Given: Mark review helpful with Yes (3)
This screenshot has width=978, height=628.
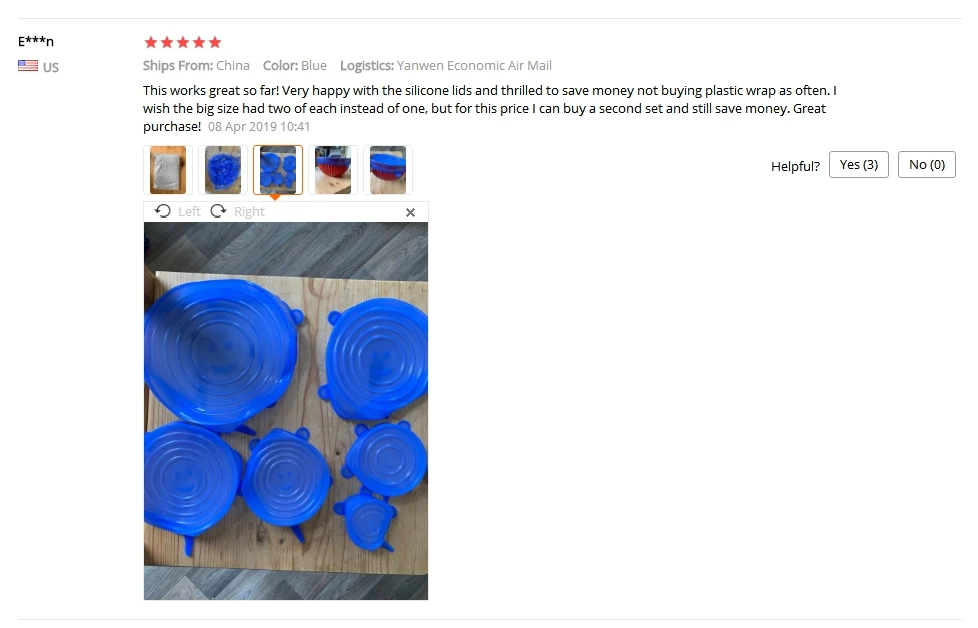Looking at the screenshot, I should point(858,165).
